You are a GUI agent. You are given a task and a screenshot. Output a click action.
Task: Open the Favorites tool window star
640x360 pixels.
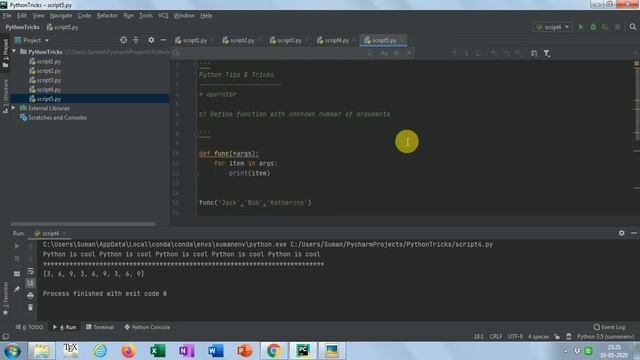coord(5,313)
